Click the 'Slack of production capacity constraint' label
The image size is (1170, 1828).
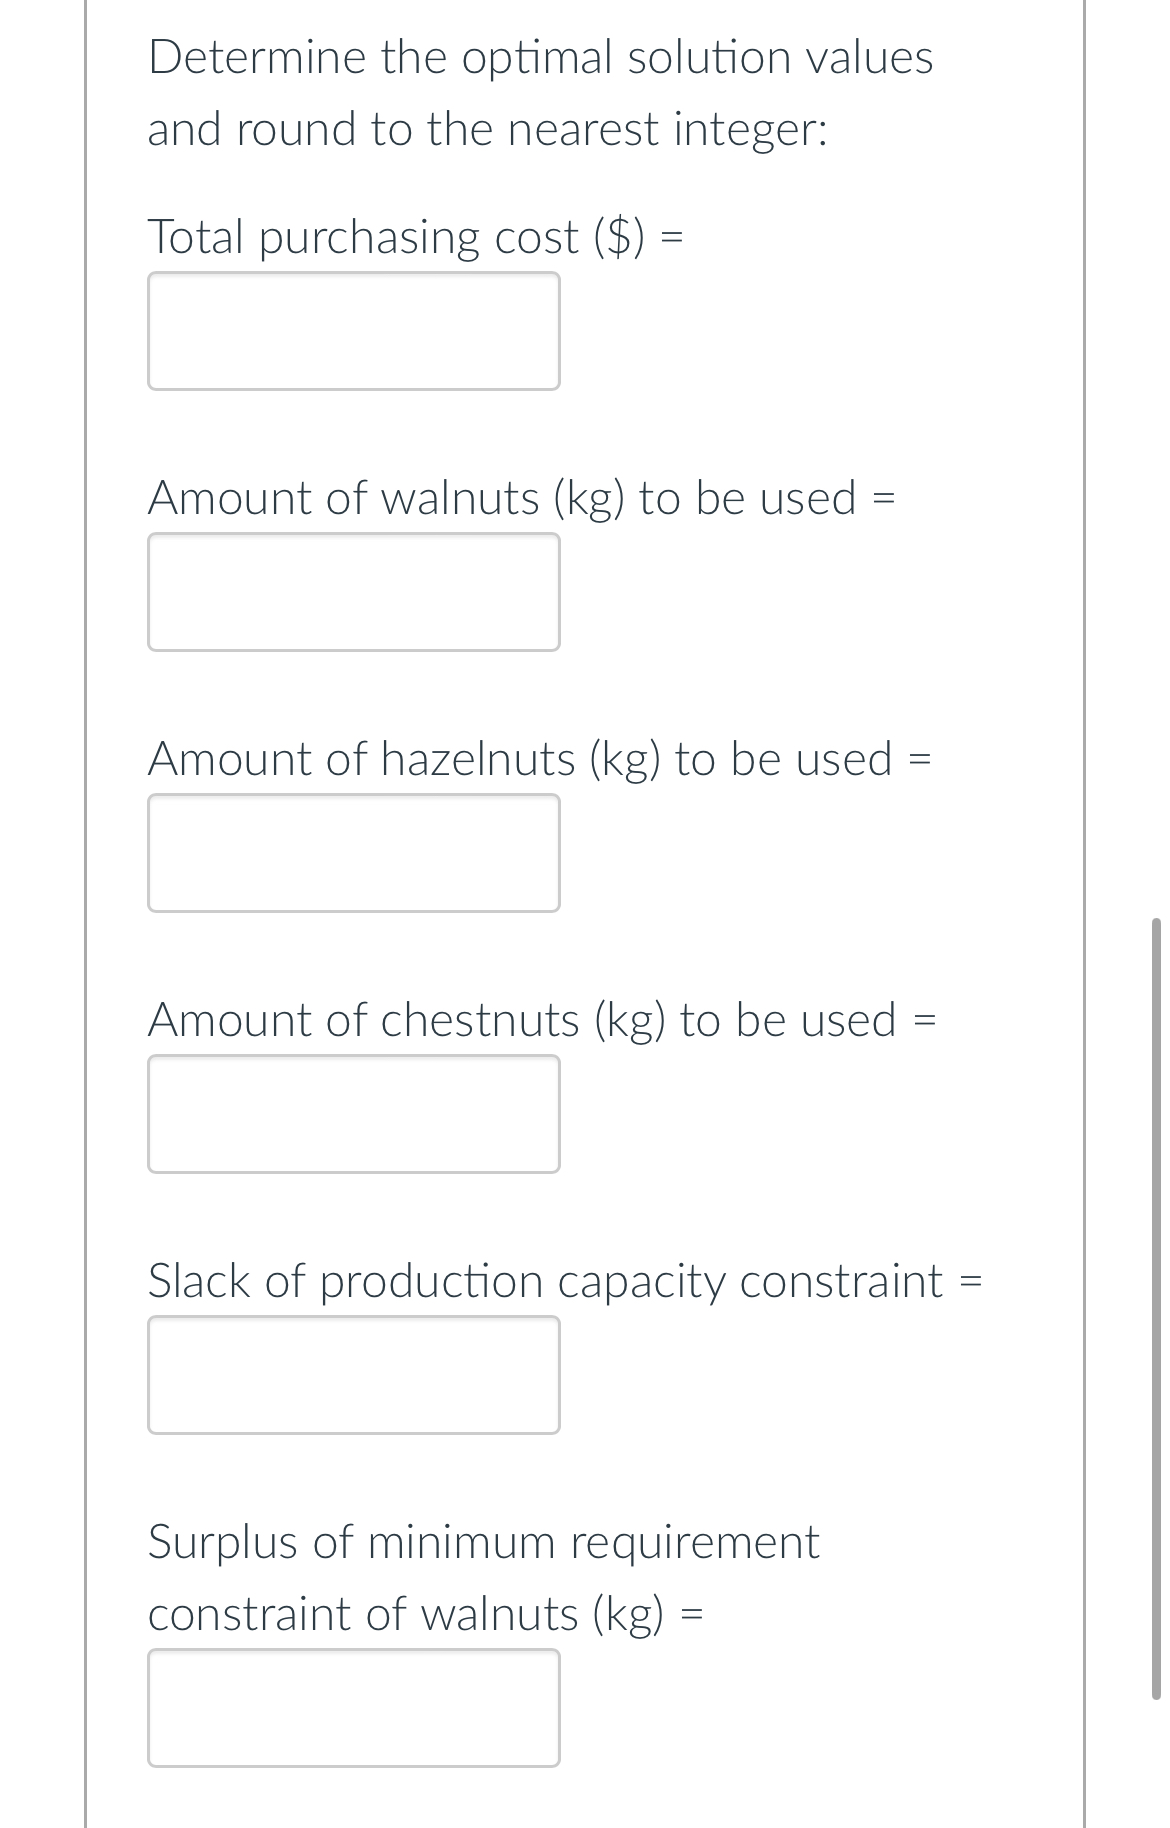pyautogui.click(x=546, y=1282)
